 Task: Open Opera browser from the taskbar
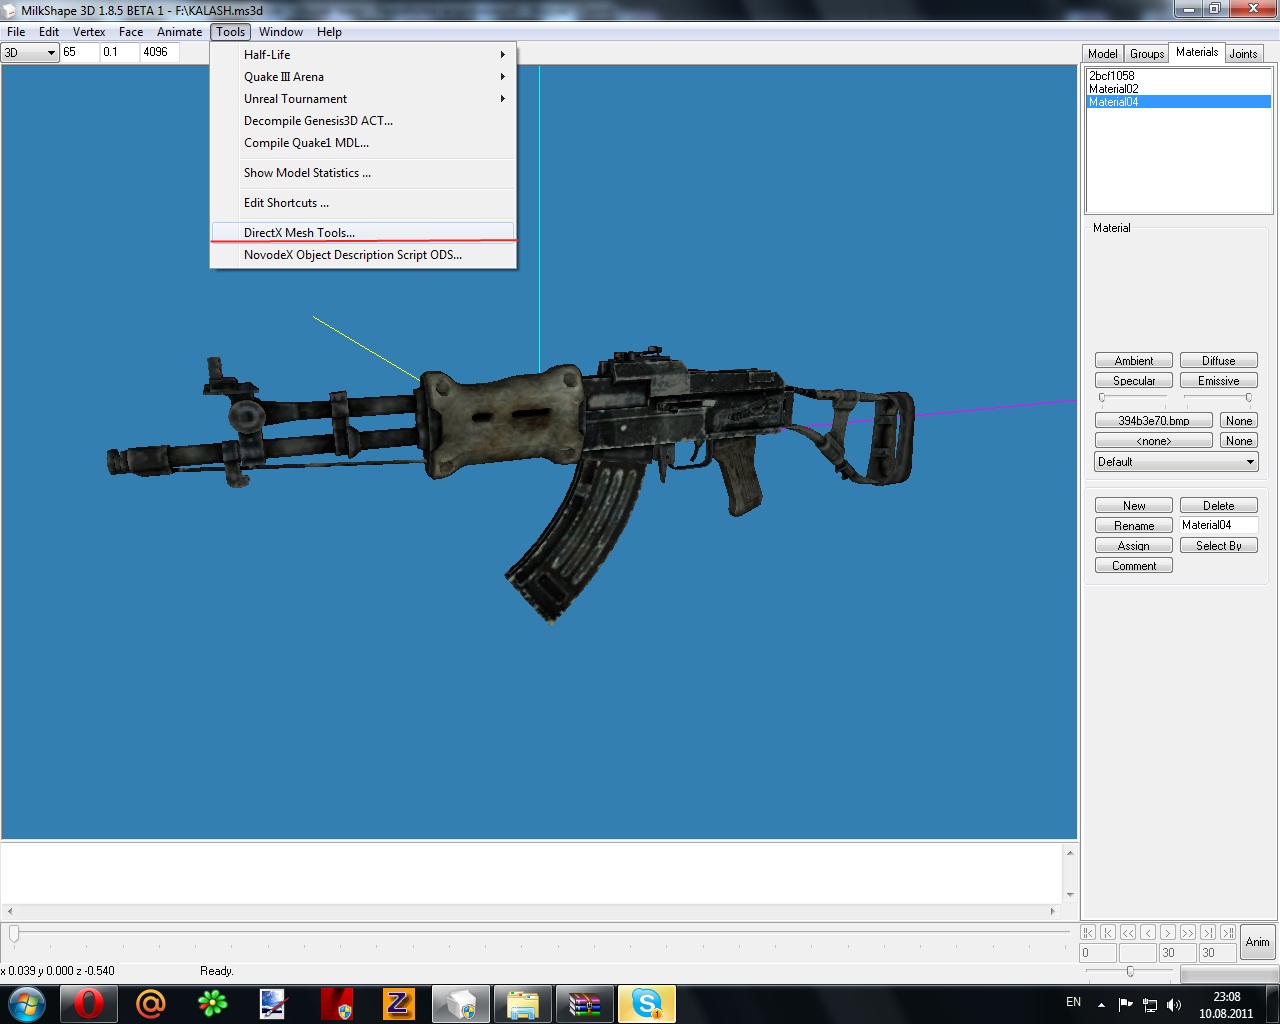coord(88,1004)
